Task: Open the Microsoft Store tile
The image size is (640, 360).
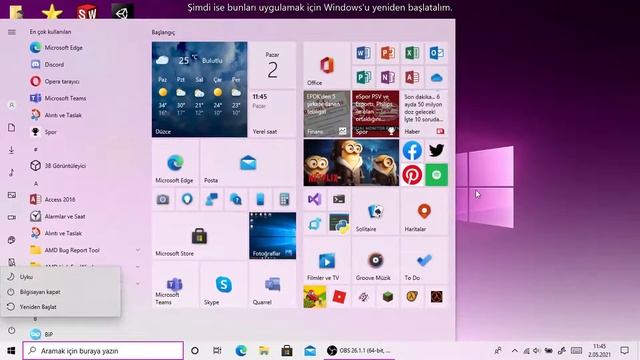Action: point(199,236)
